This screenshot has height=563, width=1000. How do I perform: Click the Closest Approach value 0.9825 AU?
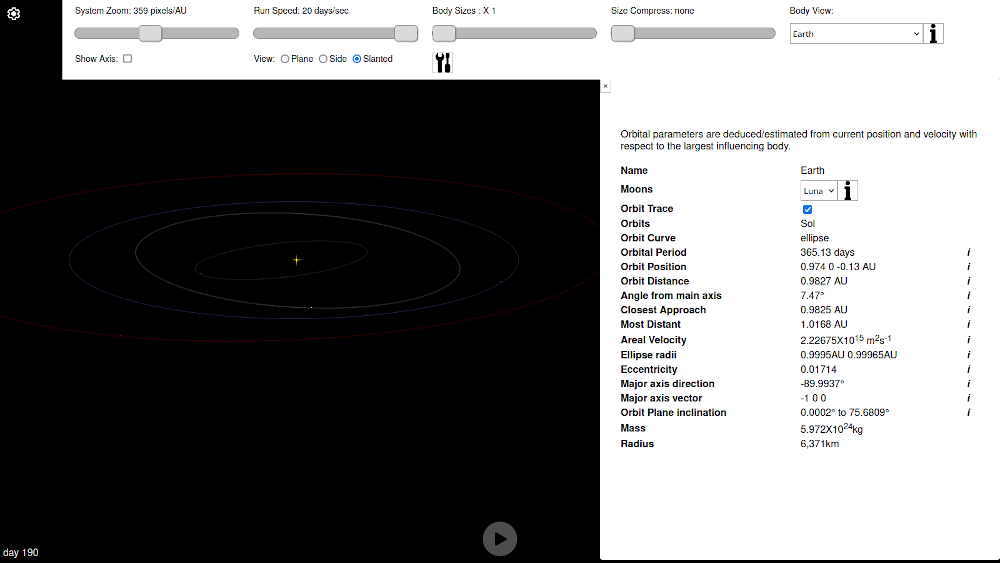pyautogui.click(x=824, y=310)
